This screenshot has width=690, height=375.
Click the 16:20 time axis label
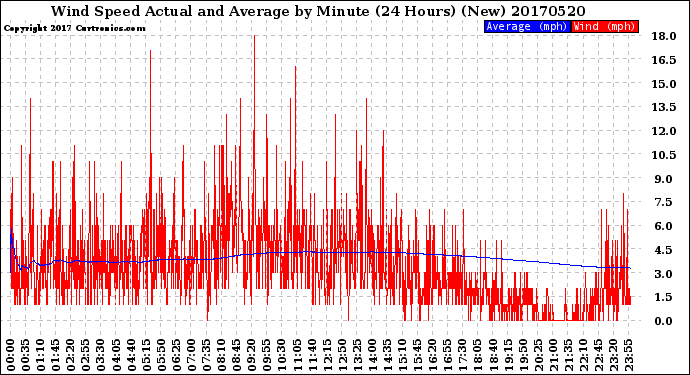tap(433, 355)
